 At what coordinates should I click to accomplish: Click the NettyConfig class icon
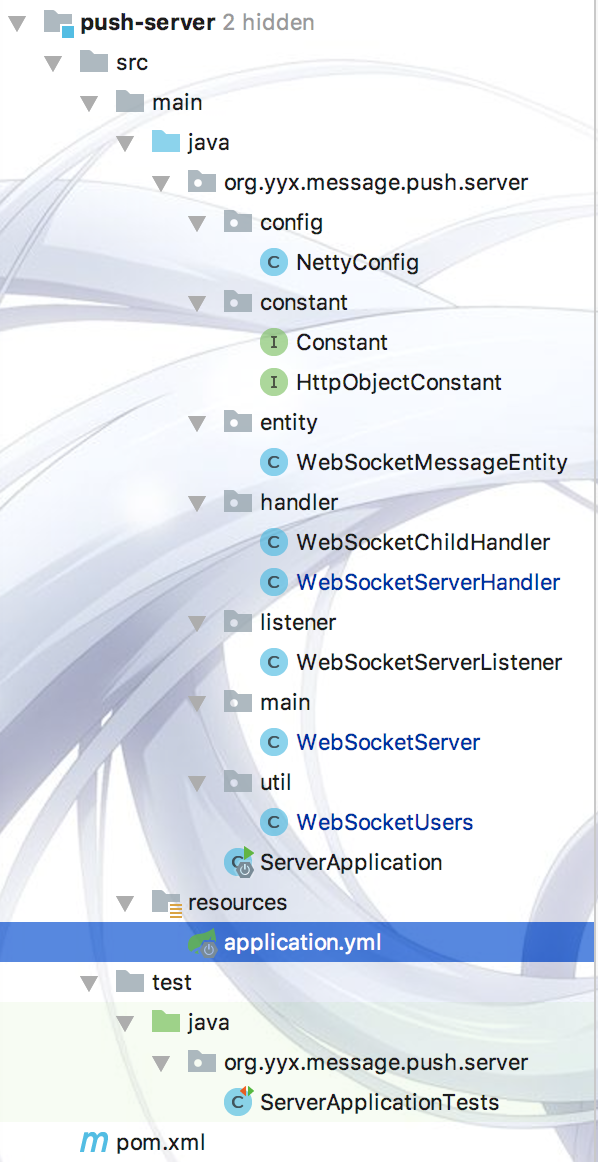click(x=273, y=262)
